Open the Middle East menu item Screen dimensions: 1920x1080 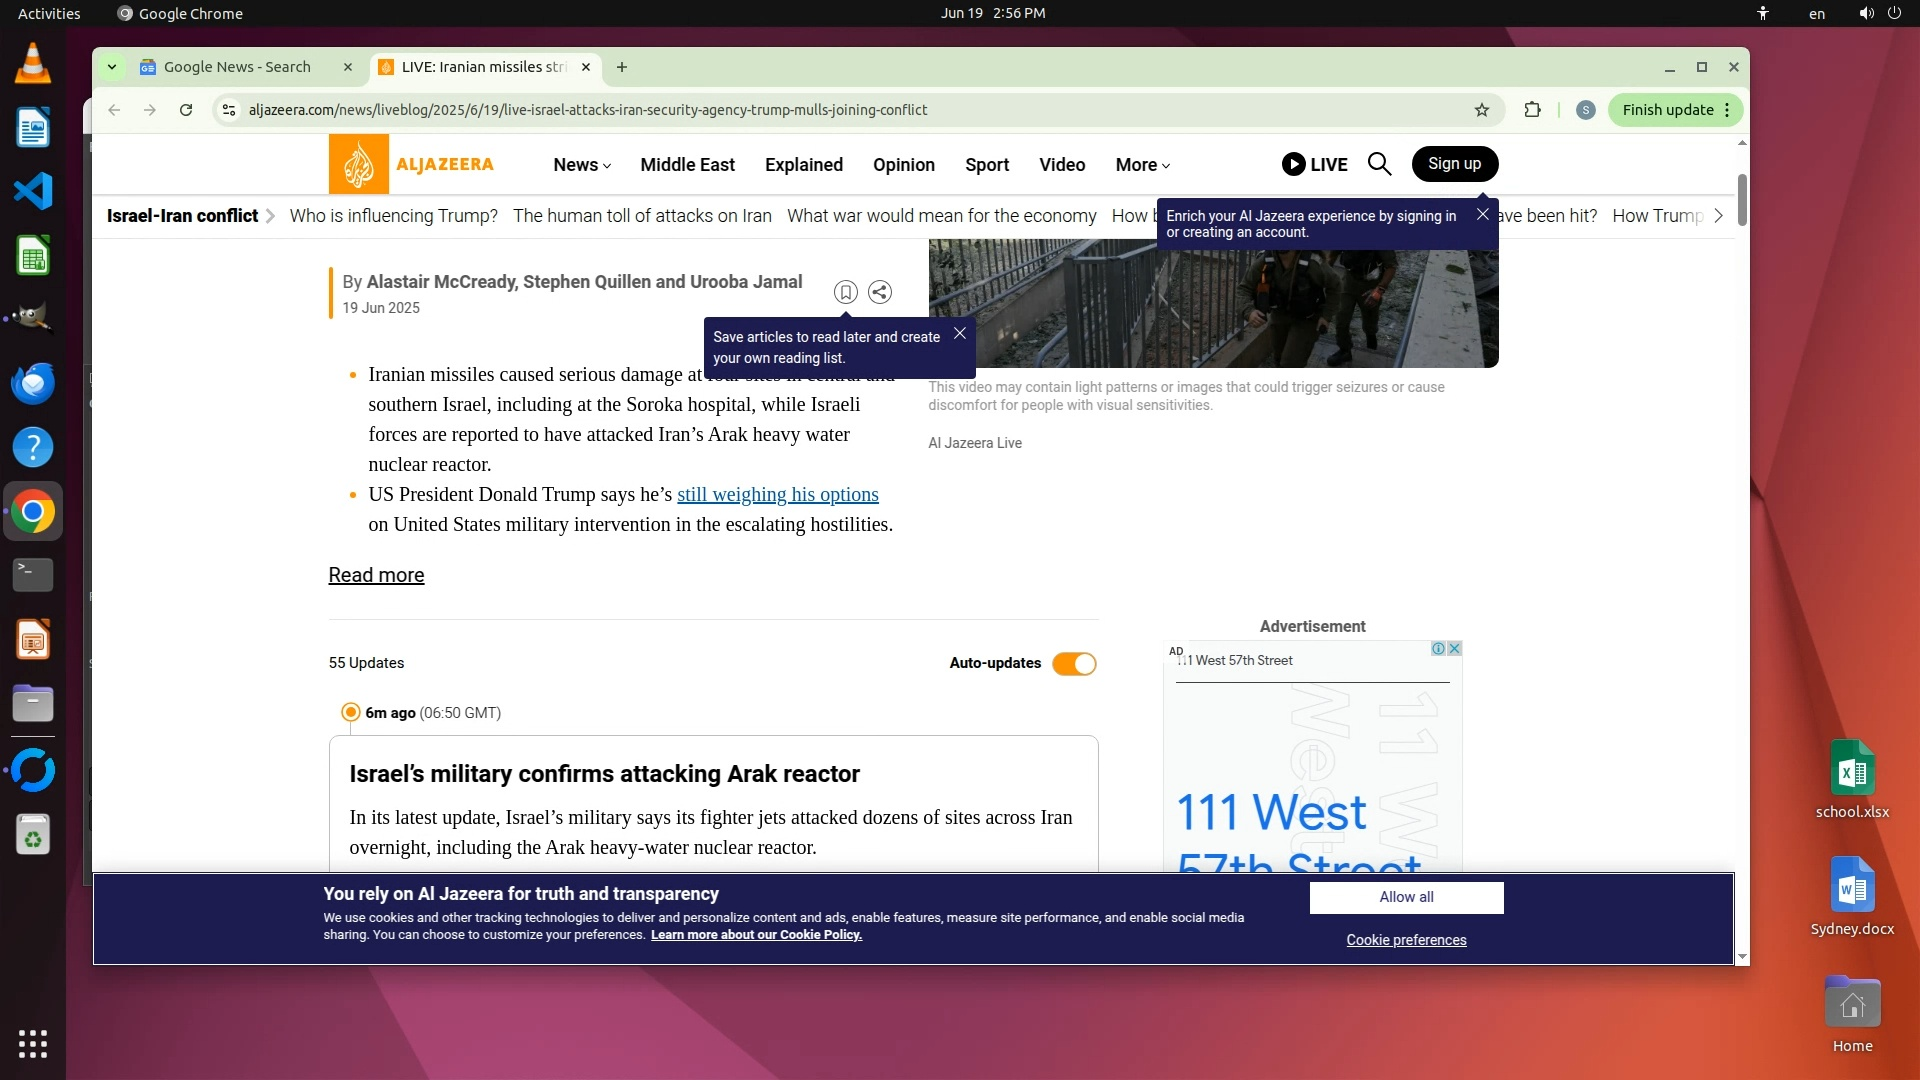click(687, 165)
